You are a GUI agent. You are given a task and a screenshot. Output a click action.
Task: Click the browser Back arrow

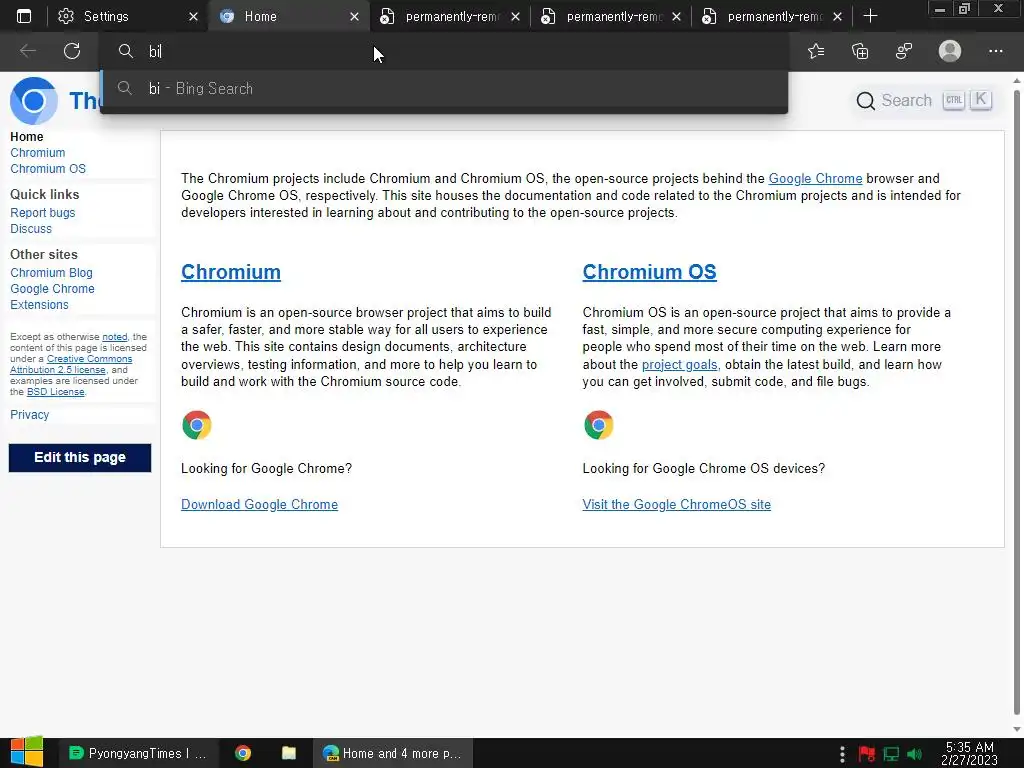click(27, 51)
